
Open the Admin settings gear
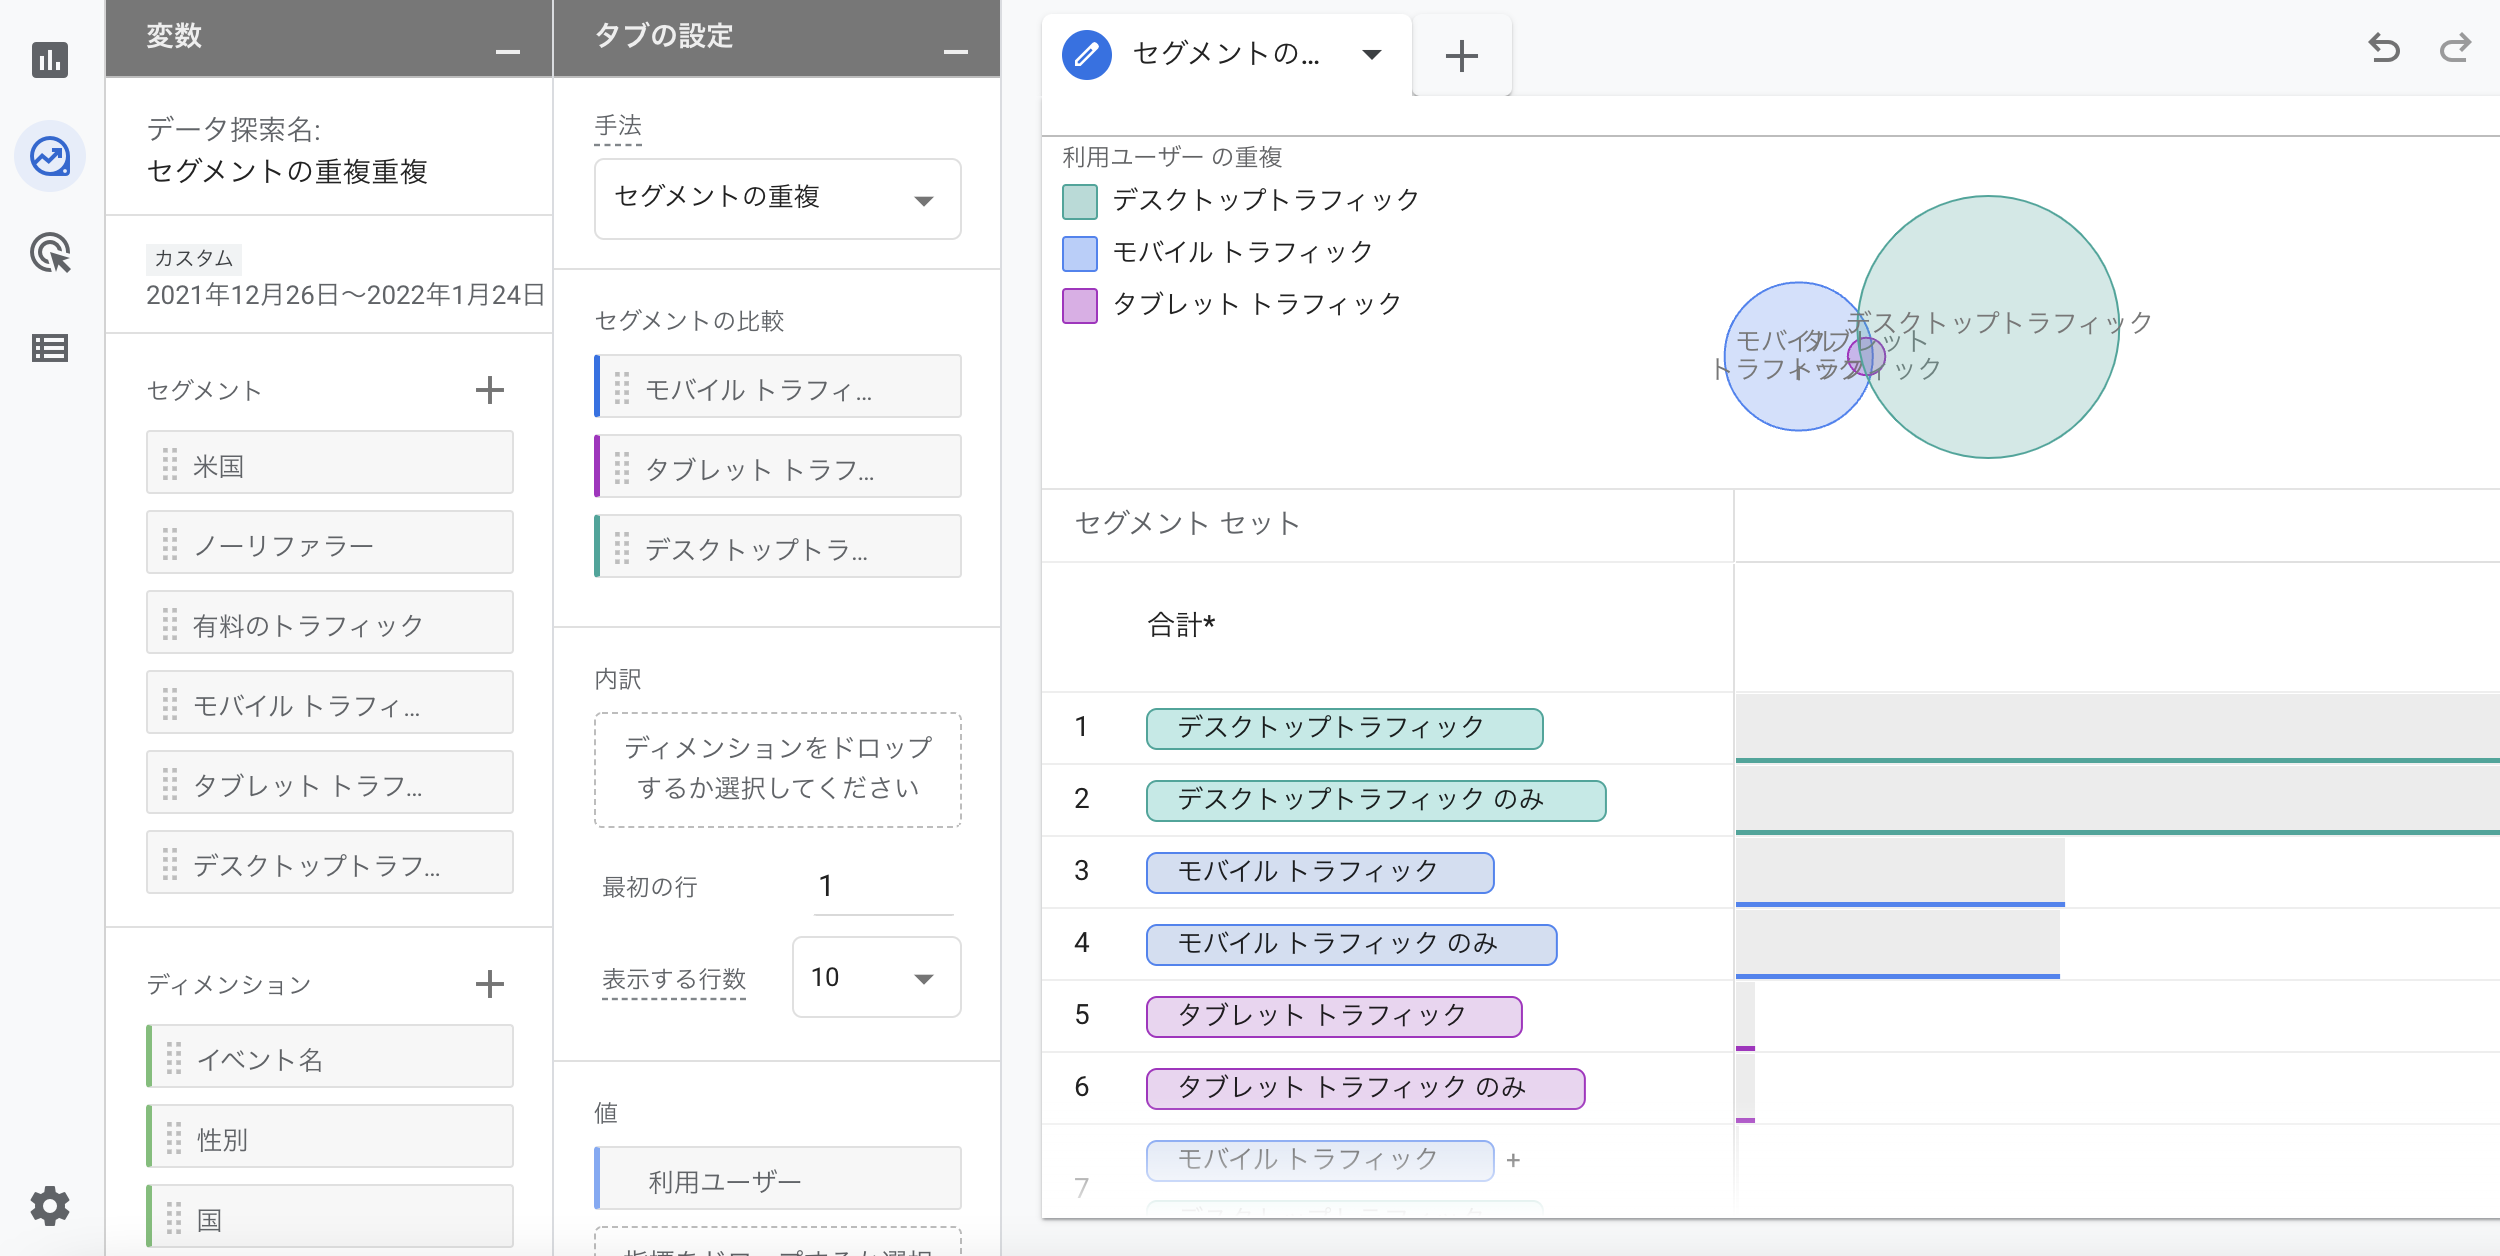tap(50, 1206)
